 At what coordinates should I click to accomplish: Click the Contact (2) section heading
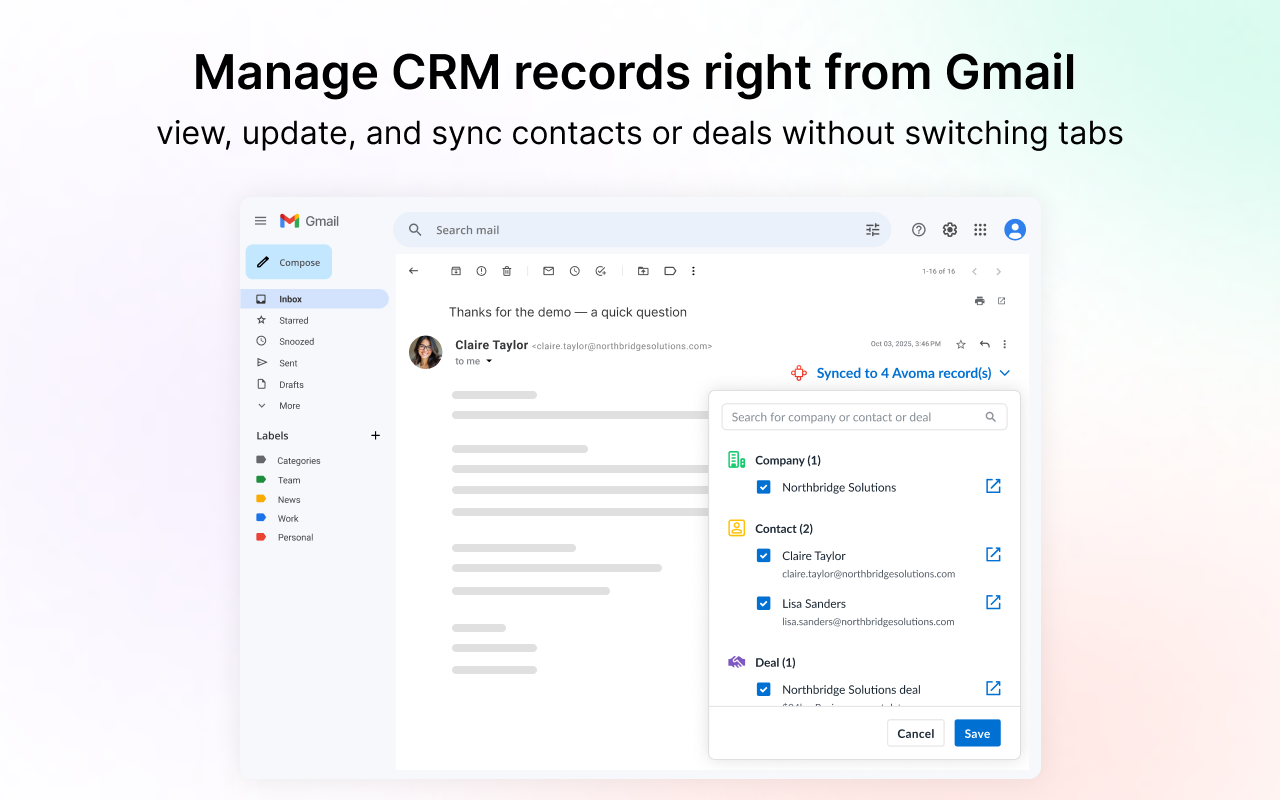(x=784, y=528)
